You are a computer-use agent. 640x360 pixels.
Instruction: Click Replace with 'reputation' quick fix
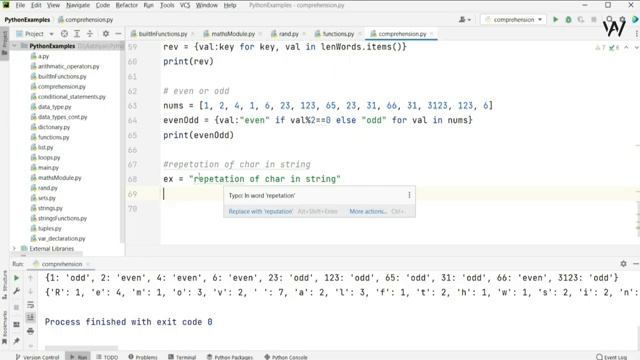coord(260,211)
